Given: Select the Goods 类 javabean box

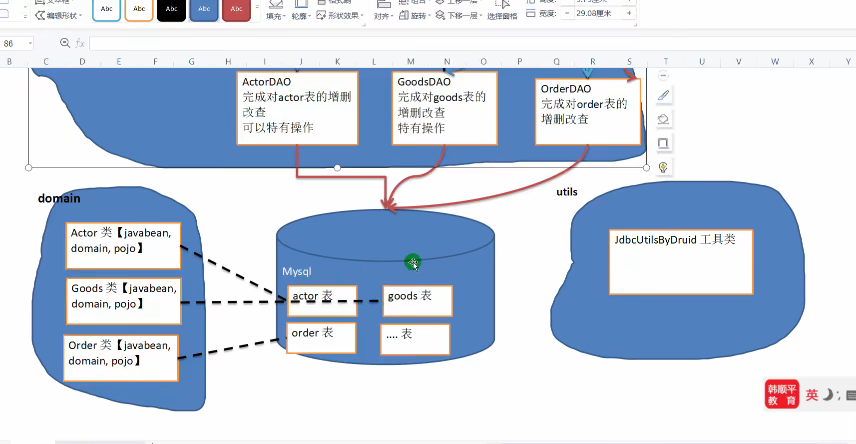Looking at the screenshot, I should (x=124, y=301).
